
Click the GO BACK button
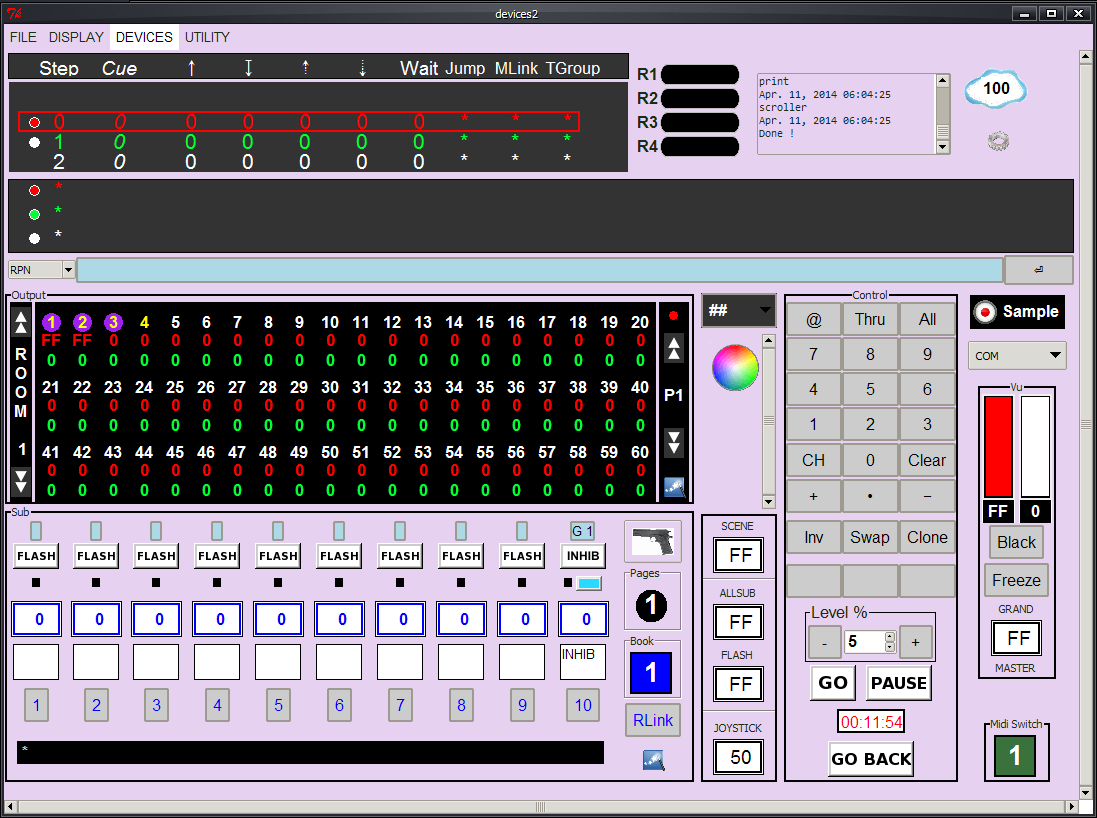[871, 759]
